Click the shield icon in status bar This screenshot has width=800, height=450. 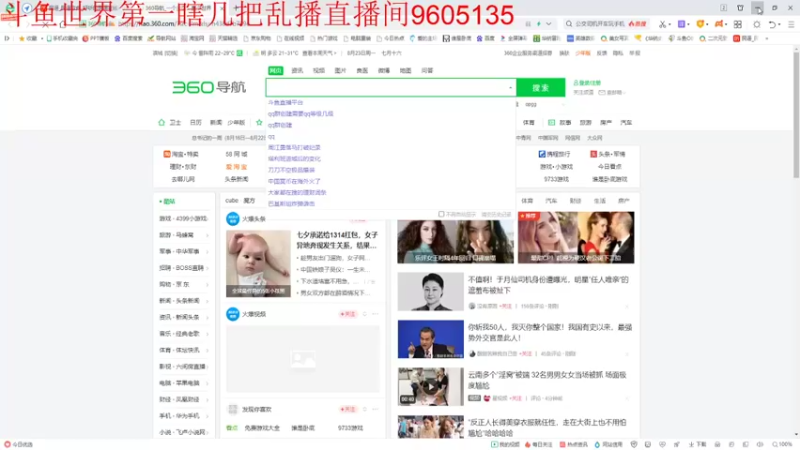point(634,444)
